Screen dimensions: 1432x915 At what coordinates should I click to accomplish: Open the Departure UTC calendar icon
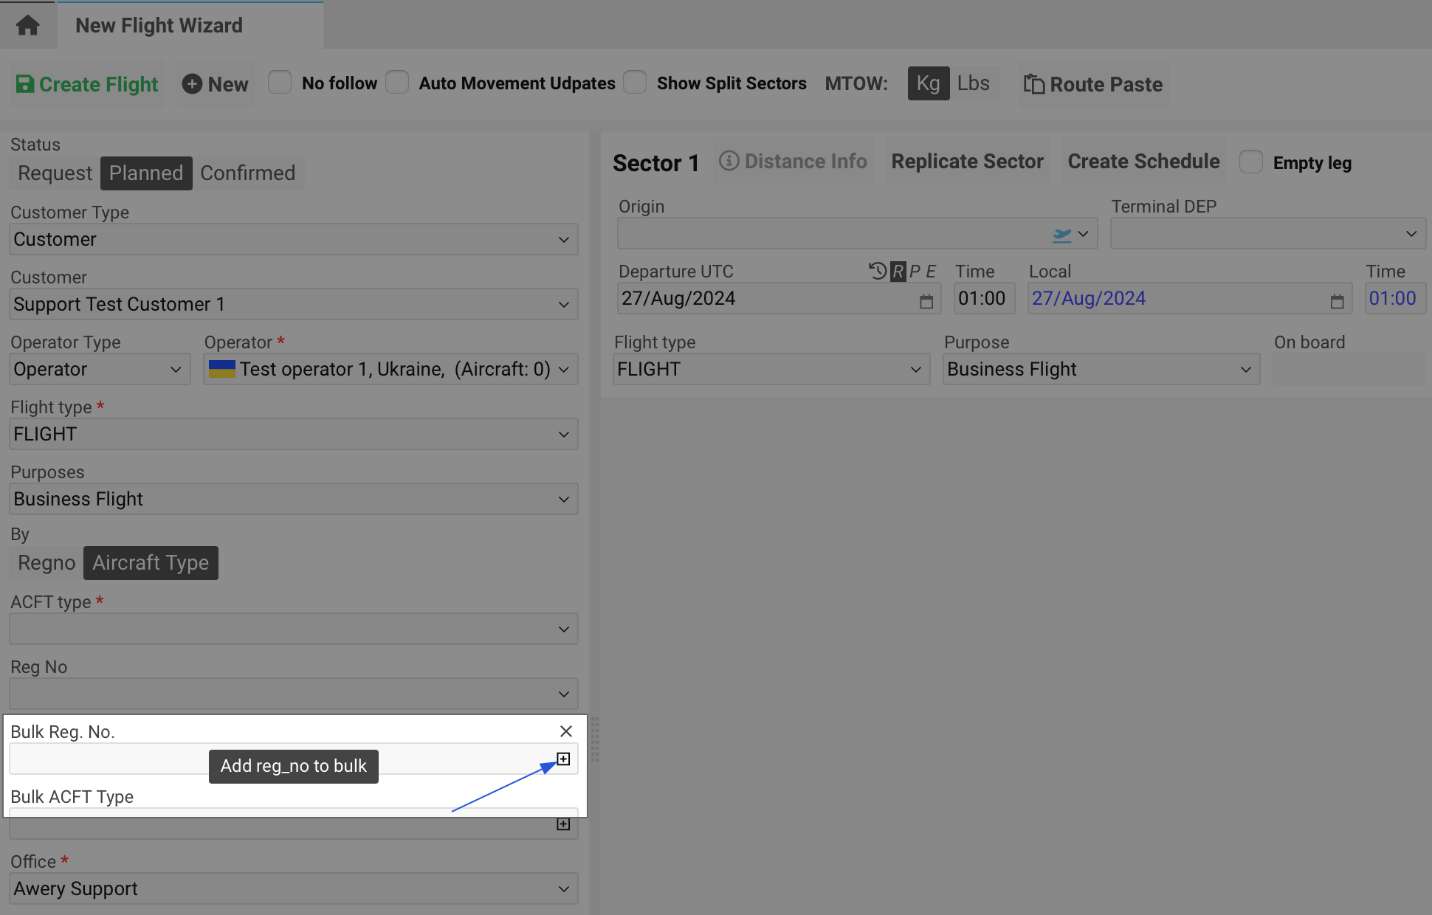pos(925,299)
